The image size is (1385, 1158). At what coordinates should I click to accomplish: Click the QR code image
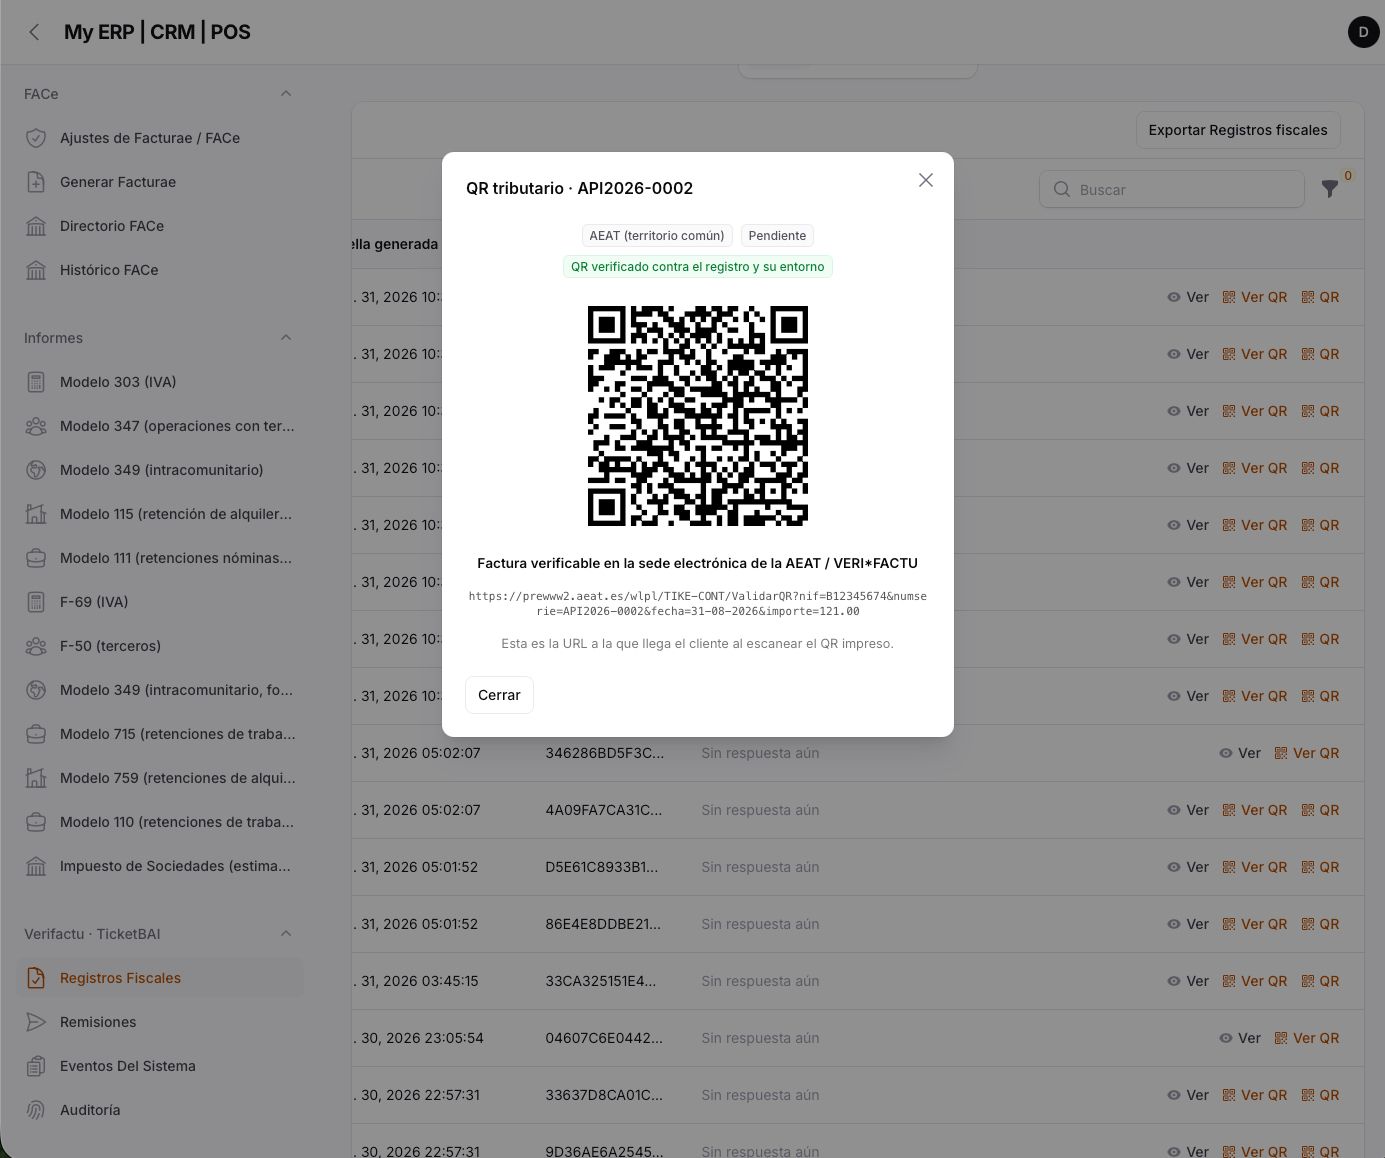pyautogui.click(x=698, y=416)
